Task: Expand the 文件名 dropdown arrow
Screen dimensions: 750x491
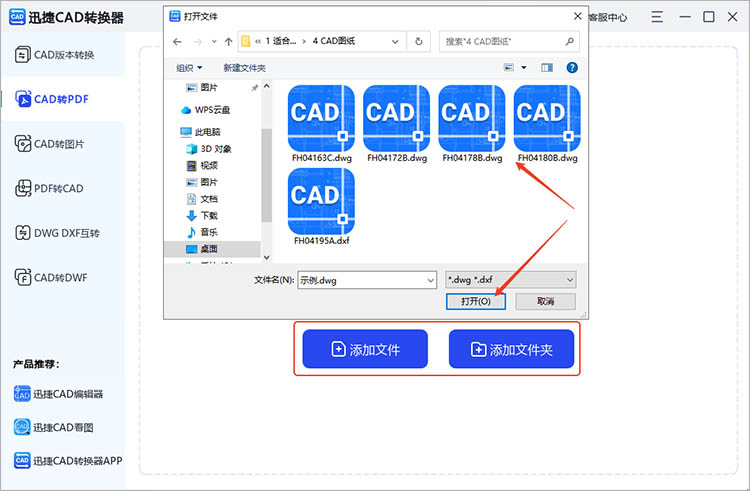Action: tap(430, 280)
